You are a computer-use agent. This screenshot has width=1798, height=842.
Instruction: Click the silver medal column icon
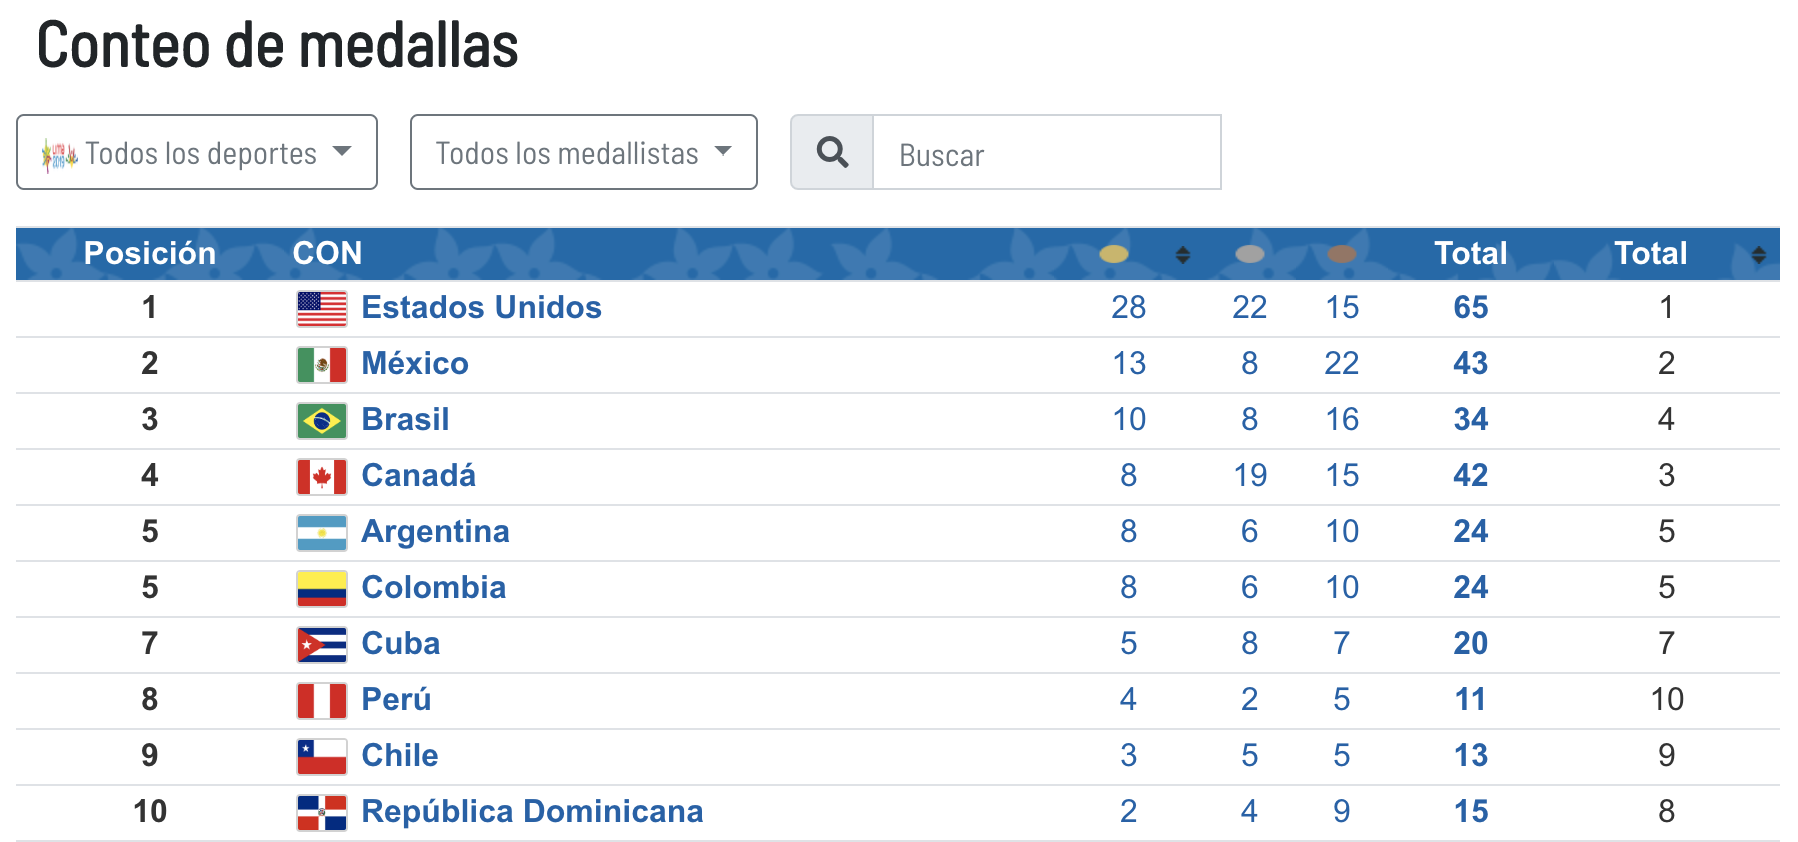click(x=1249, y=254)
